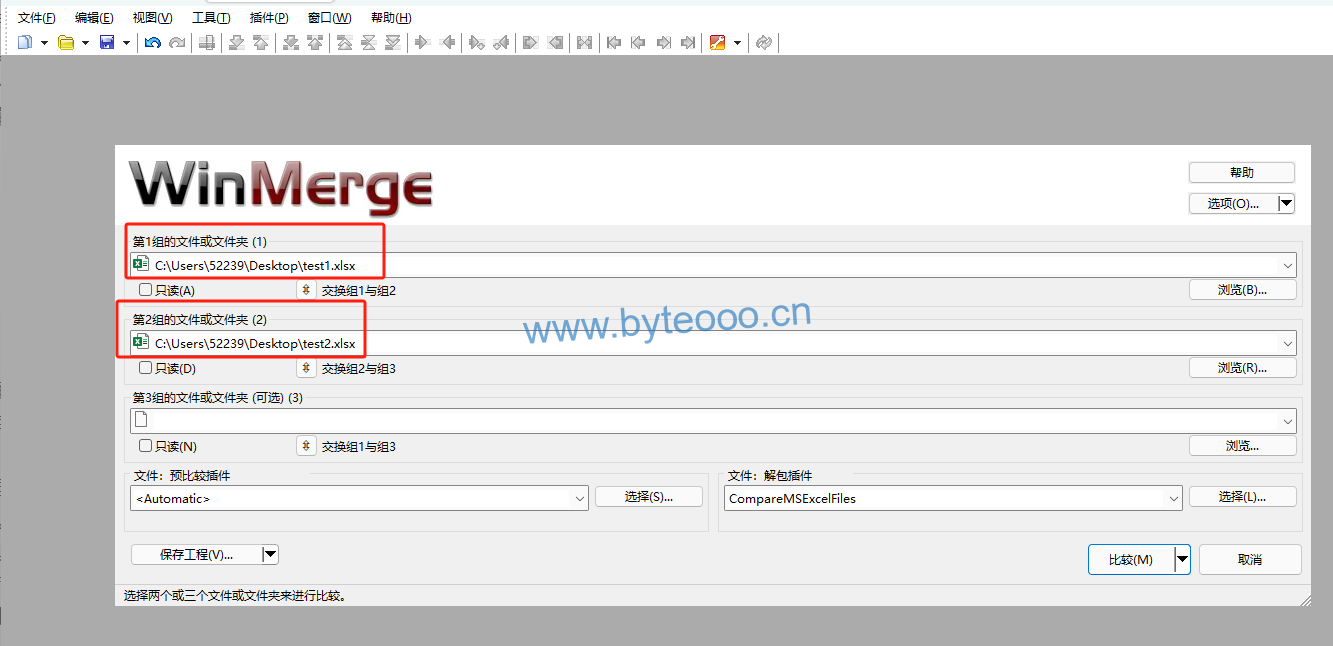Open the 文件(F) menu
This screenshot has width=1333, height=646.
tap(37, 18)
